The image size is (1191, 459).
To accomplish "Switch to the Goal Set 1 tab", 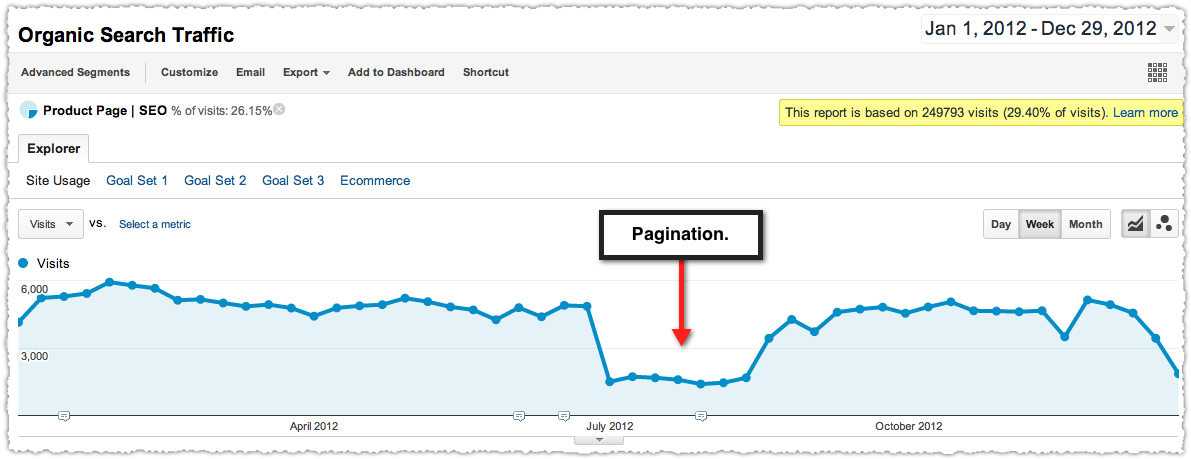I will coord(137,181).
